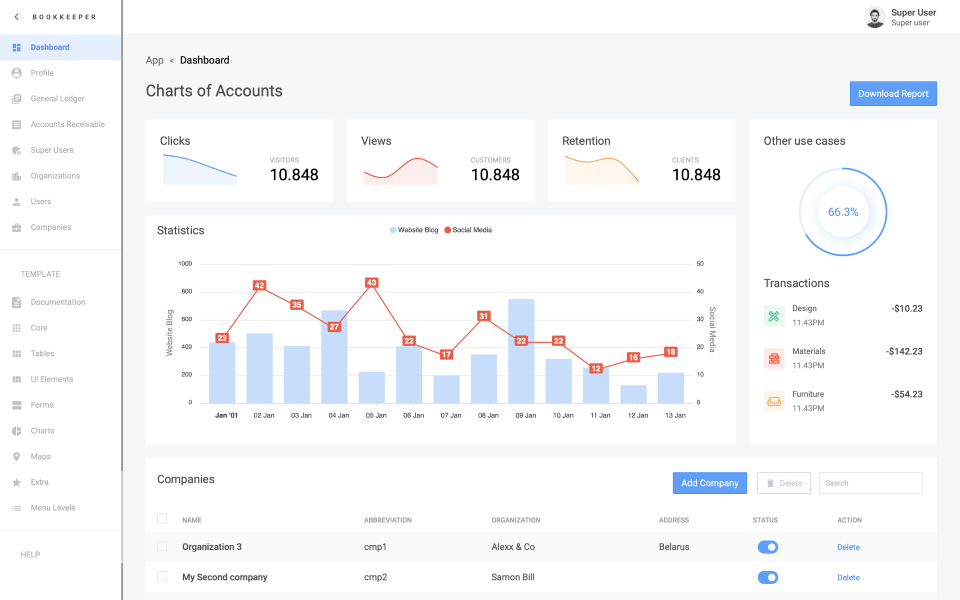The height and width of the screenshot is (600, 960).
Task: Open the General Ledger sidebar icon
Action: coord(15,98)
